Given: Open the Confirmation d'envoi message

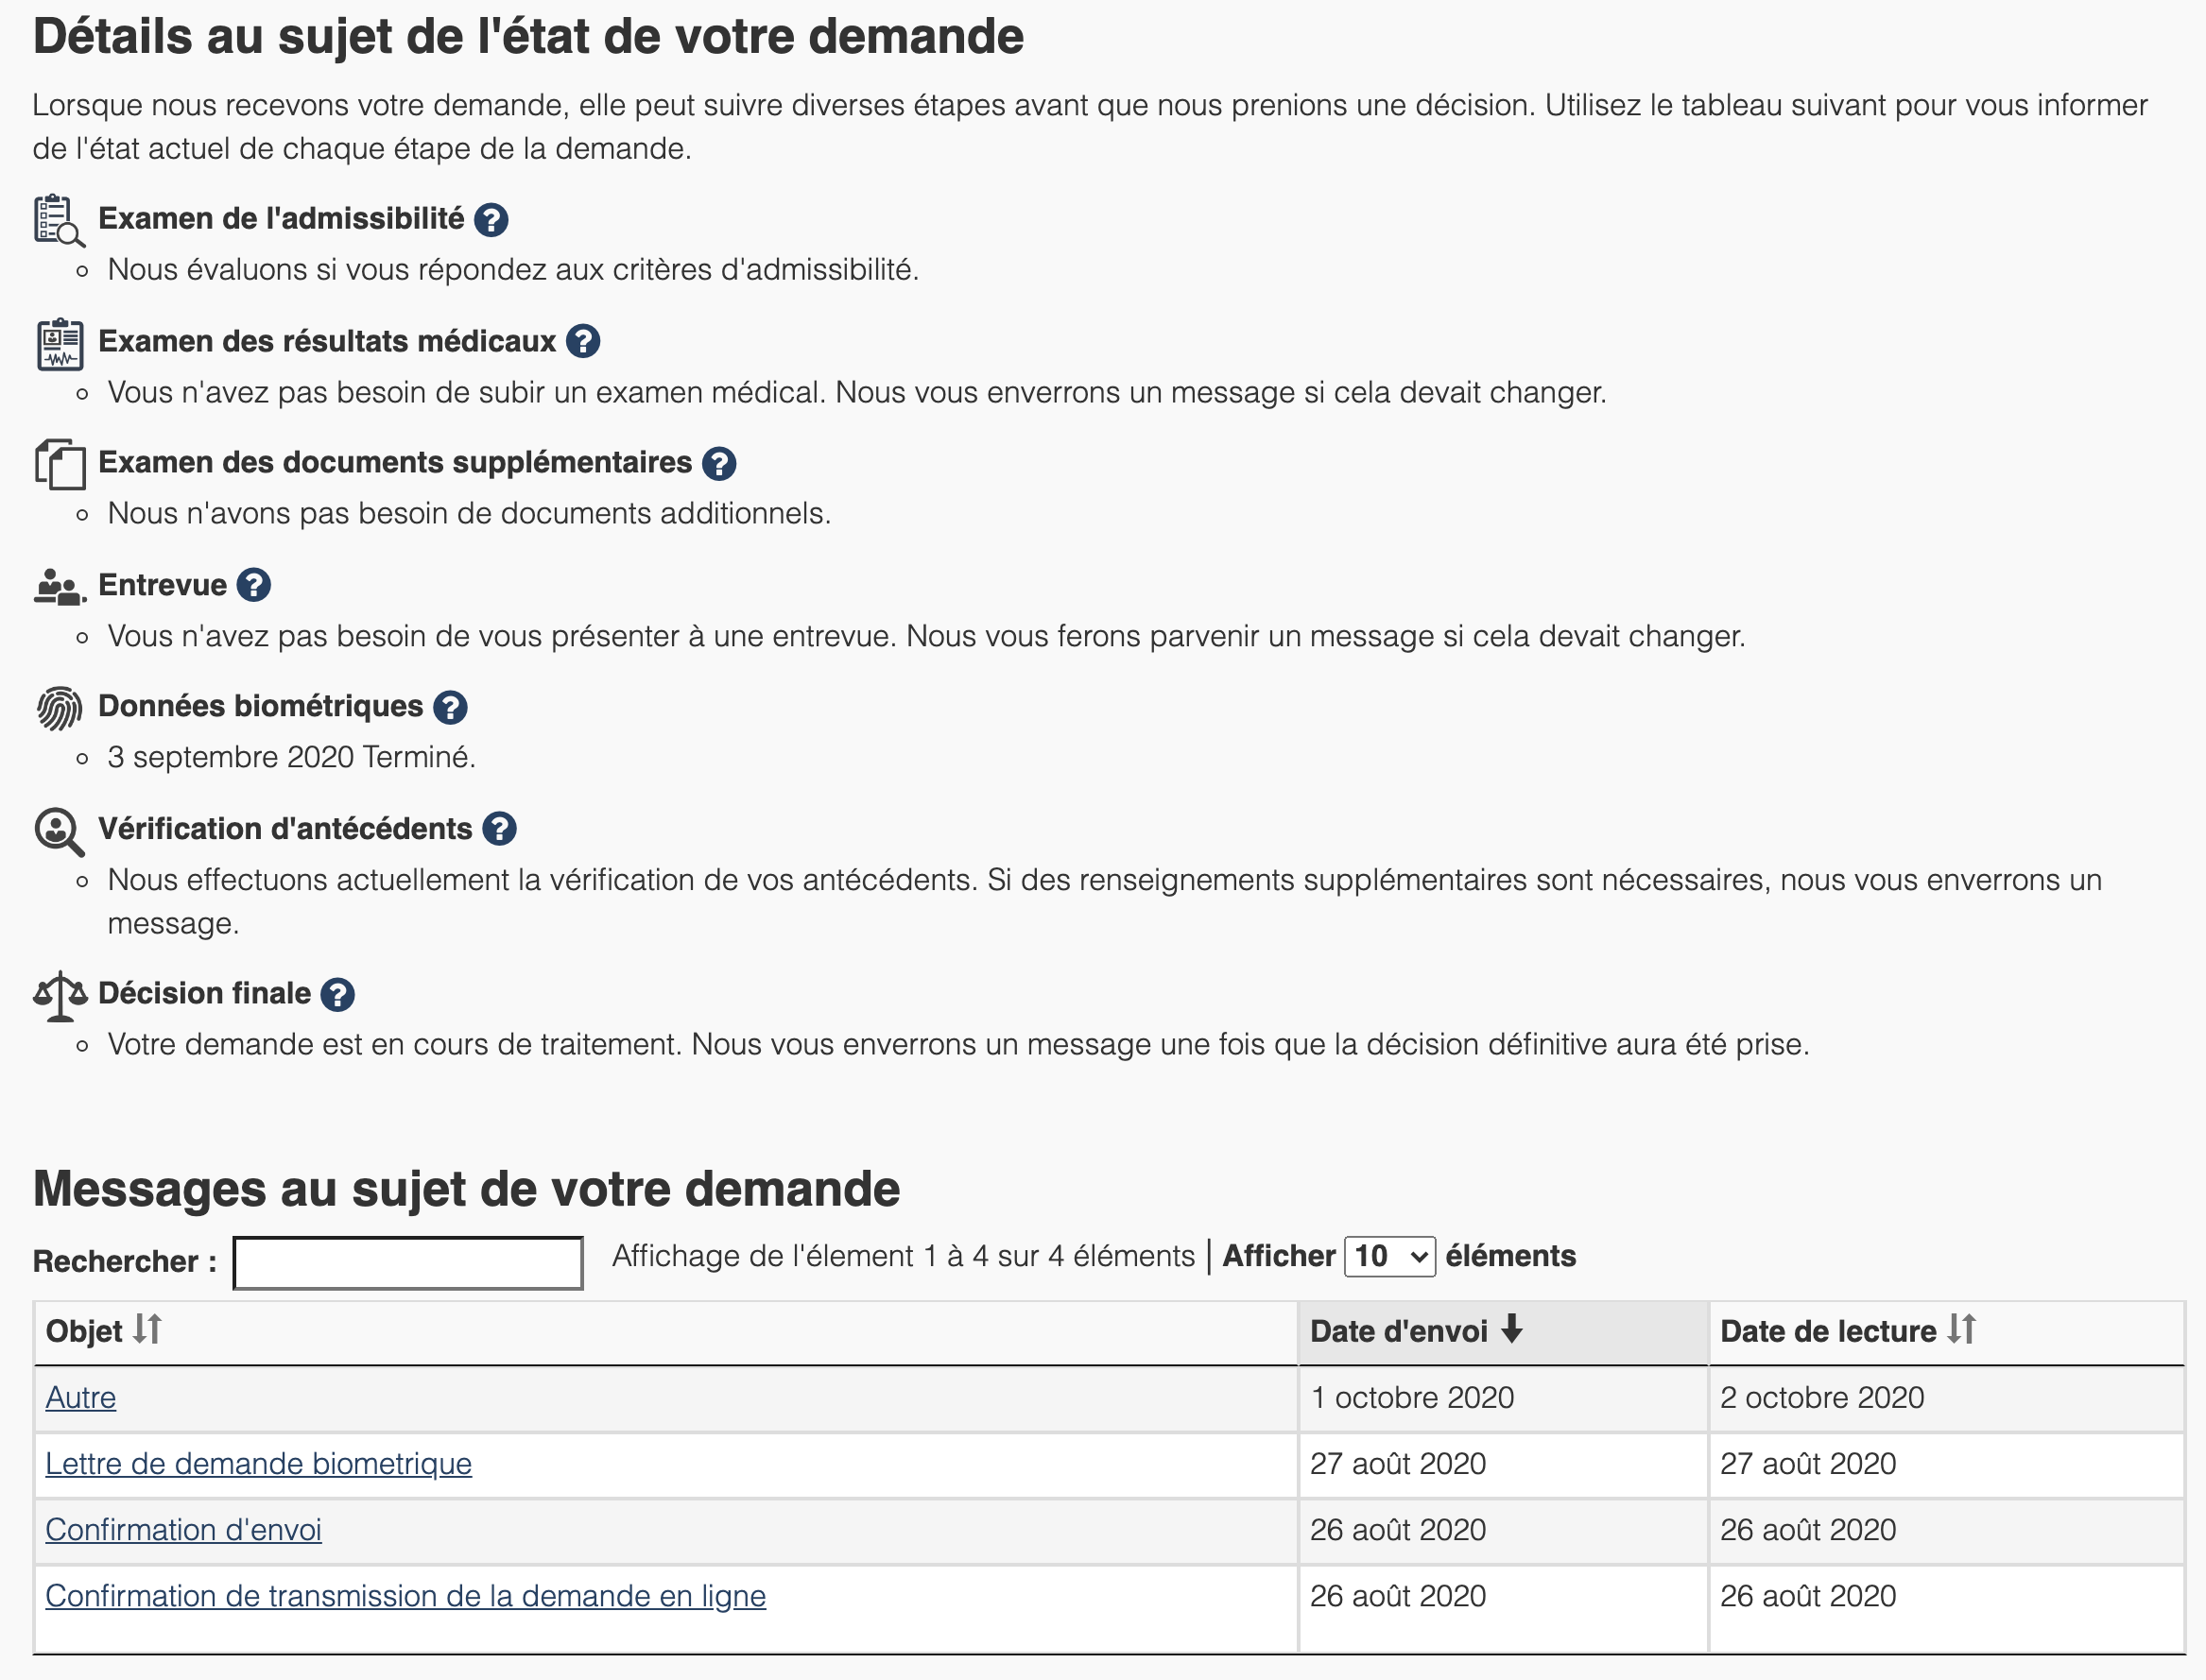Looking at the screenshot, I should [183, 1530].
